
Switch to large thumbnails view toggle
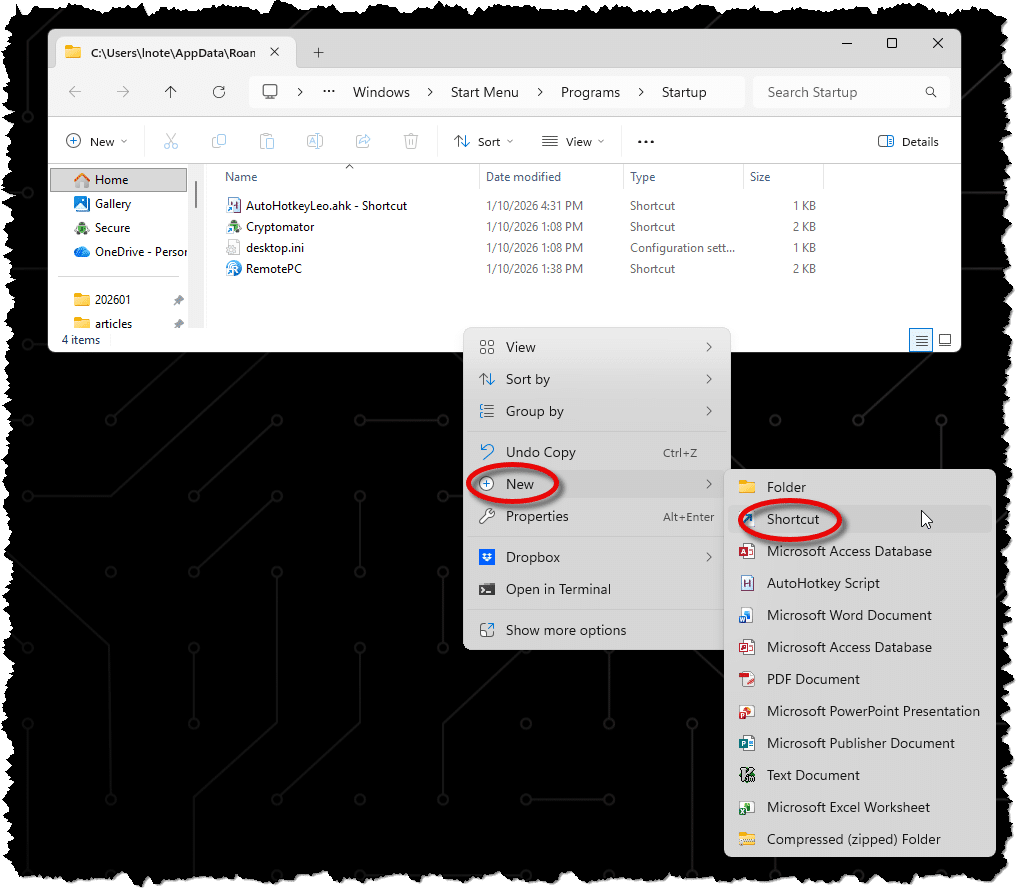[945, 340]
